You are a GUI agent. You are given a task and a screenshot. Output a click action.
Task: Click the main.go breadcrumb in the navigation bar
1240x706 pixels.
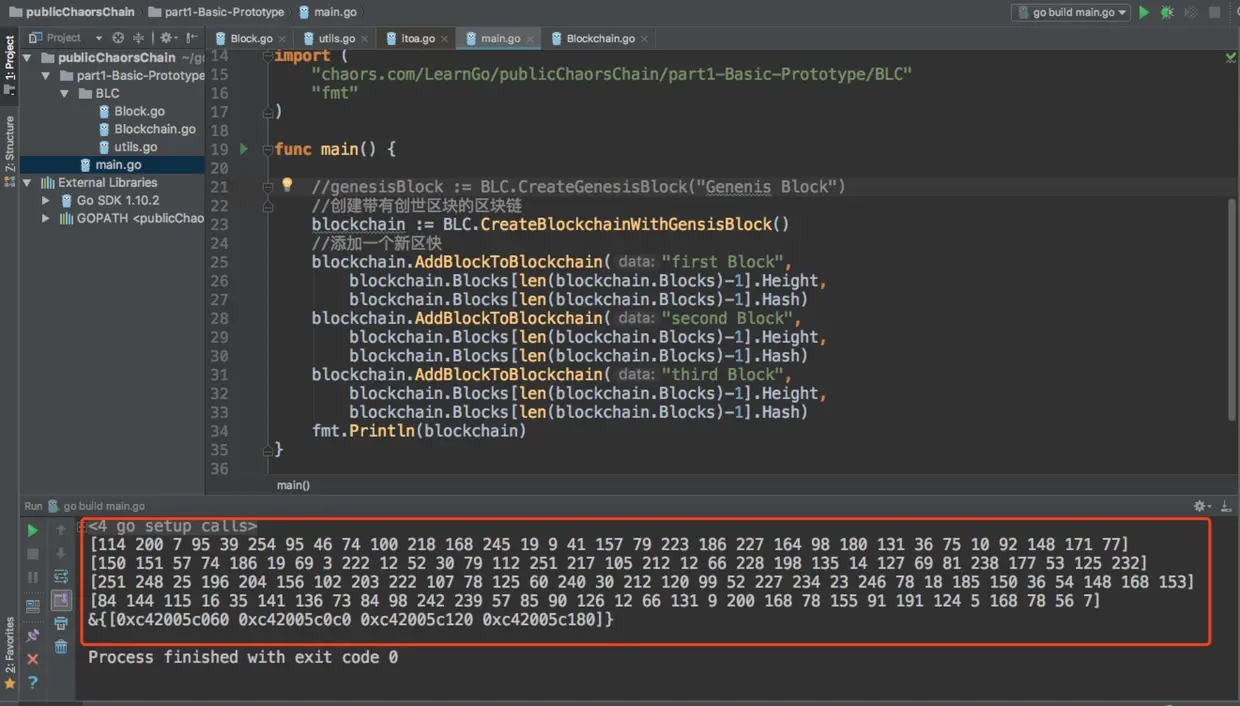pyautogui.click(x=326, y=12)
